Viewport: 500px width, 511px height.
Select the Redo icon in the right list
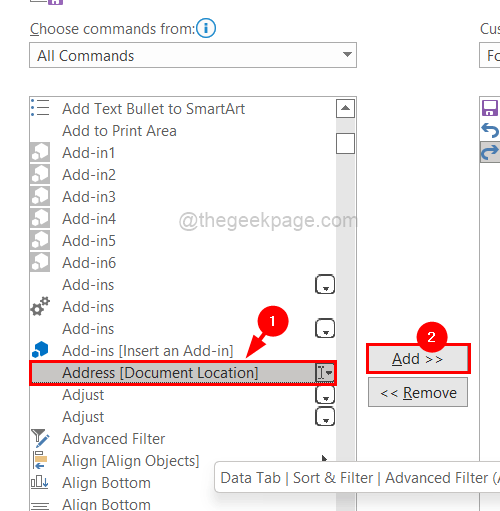[490, 152]
